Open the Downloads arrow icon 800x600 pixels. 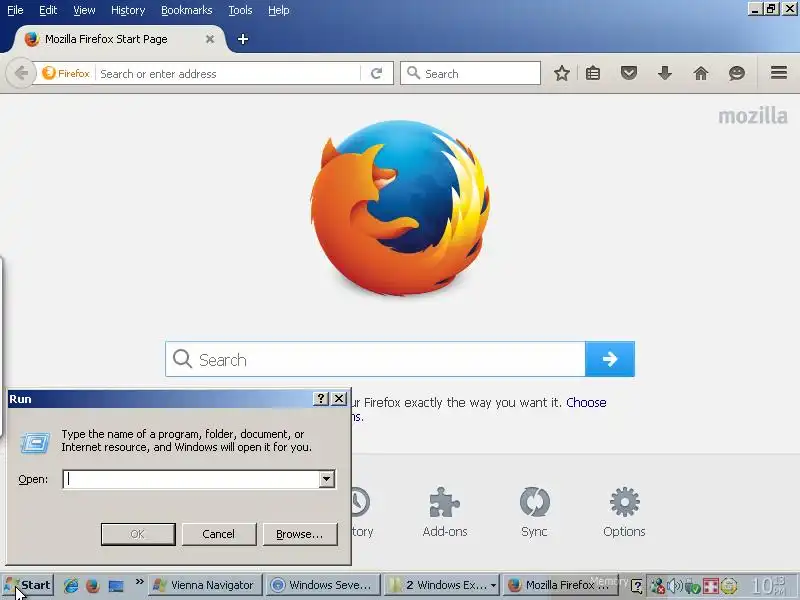(665, 73)
